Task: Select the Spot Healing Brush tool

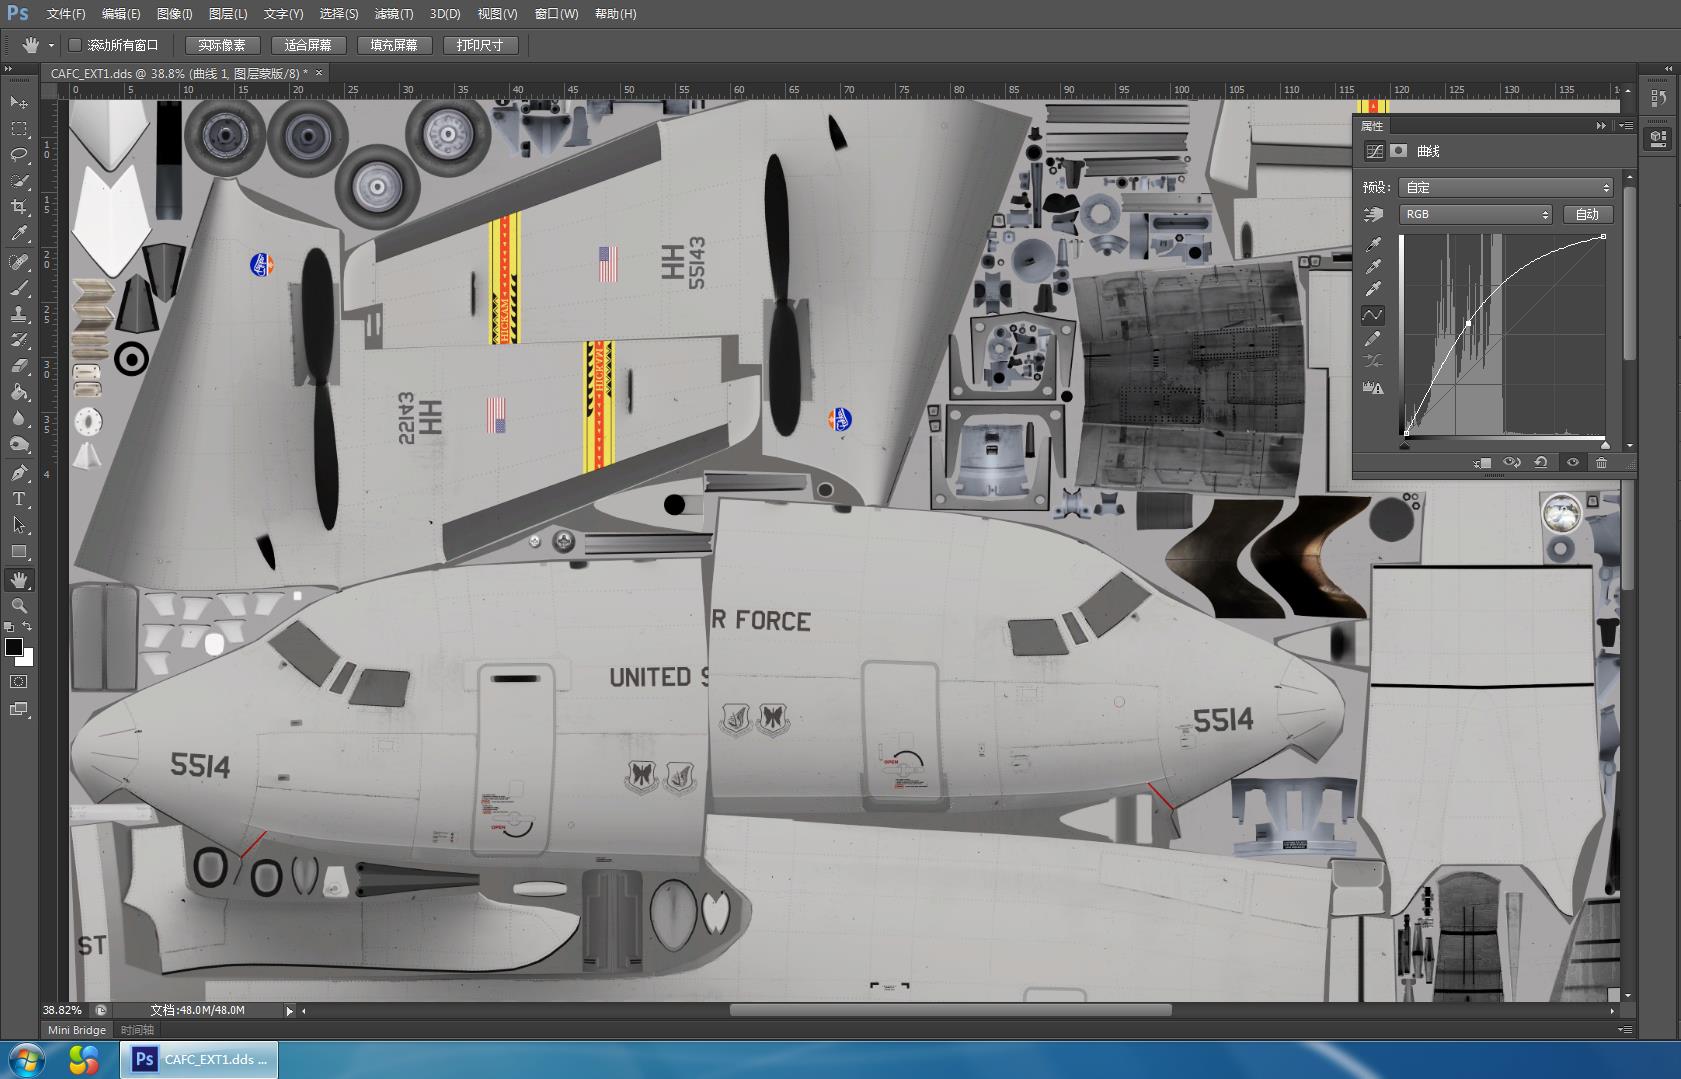Action: pyautogui.click(x=19, y=262)
